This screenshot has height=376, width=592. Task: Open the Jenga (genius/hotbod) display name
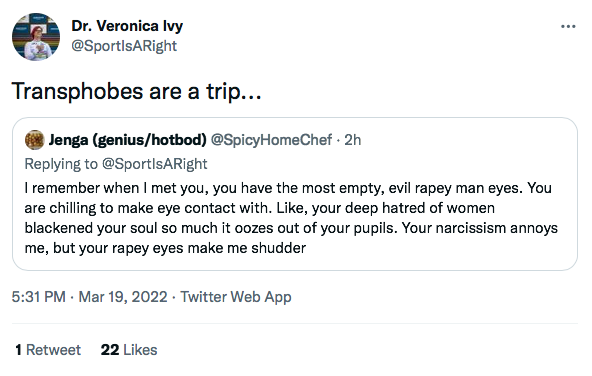coord(128,140)
